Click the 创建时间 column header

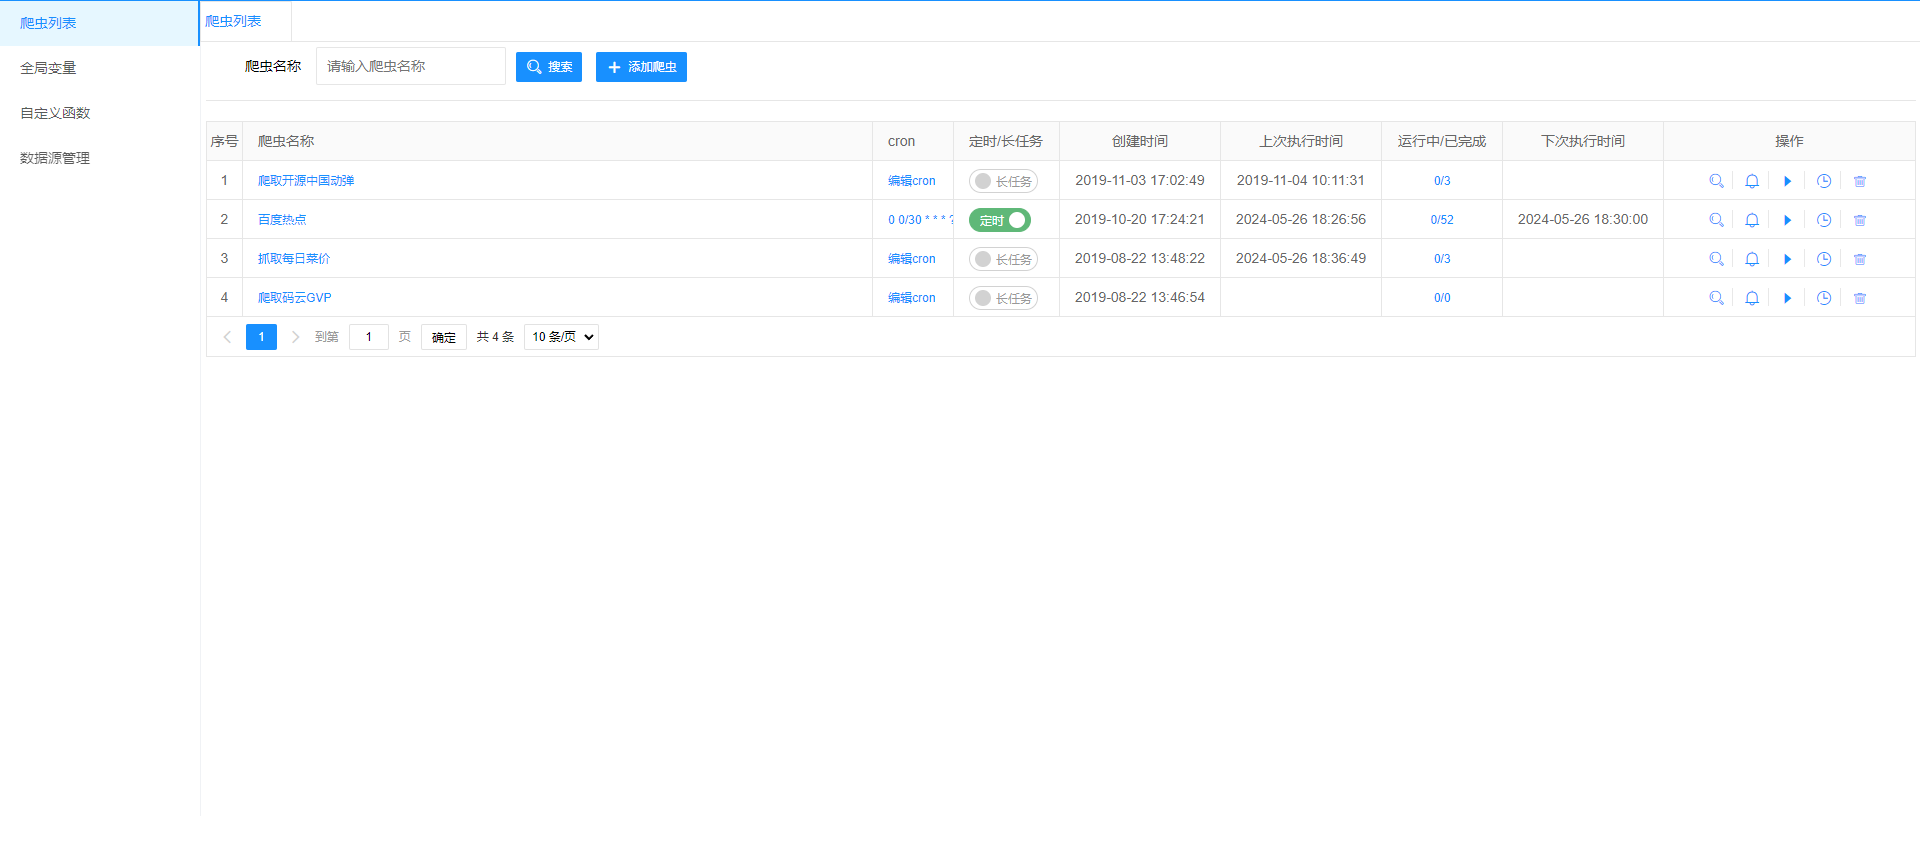[x=1140, y=142]
